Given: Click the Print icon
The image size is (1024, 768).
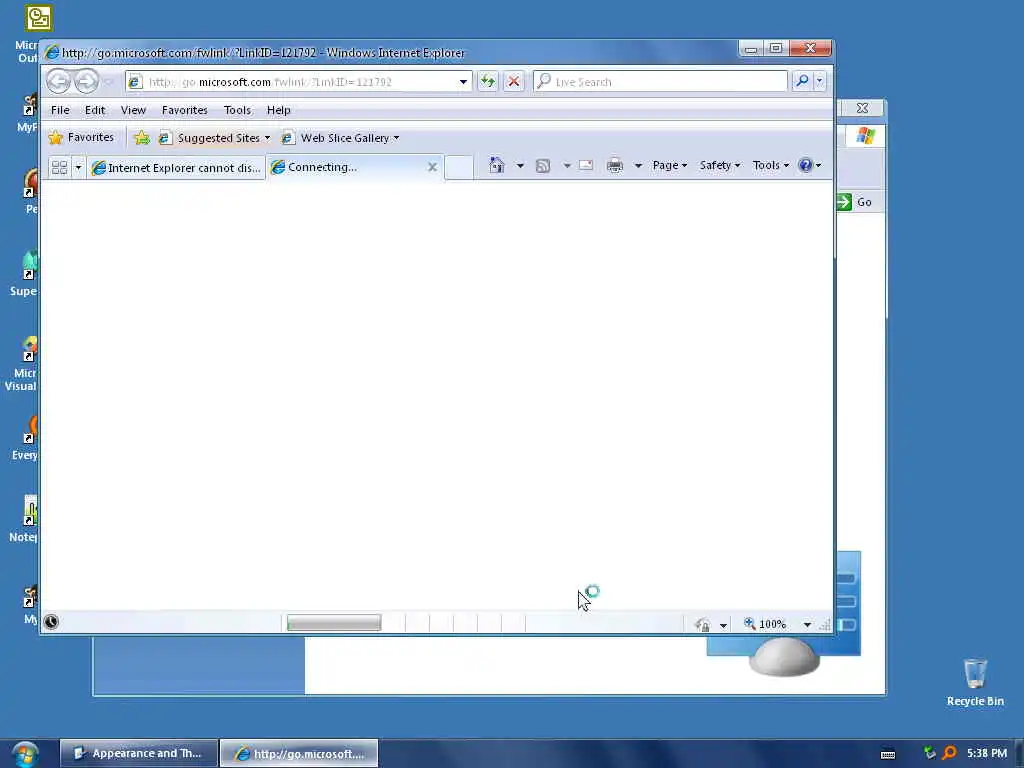Looking at the screenshot, I should pos(615,166).
